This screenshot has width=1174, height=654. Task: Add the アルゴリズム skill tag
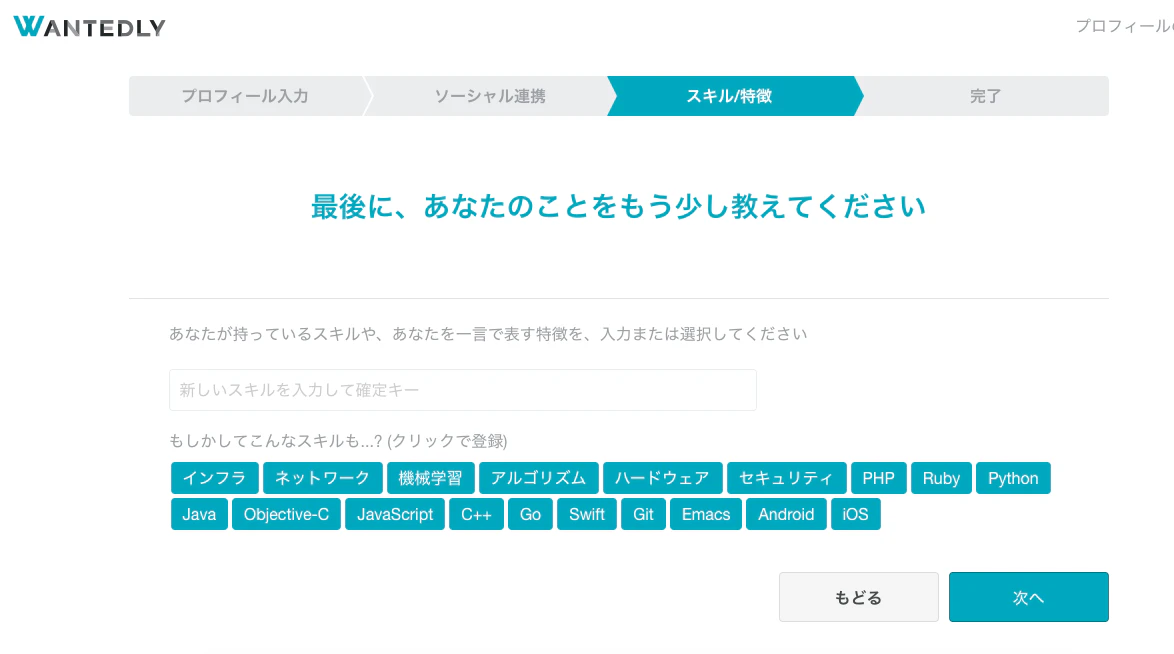coord(538,478)
